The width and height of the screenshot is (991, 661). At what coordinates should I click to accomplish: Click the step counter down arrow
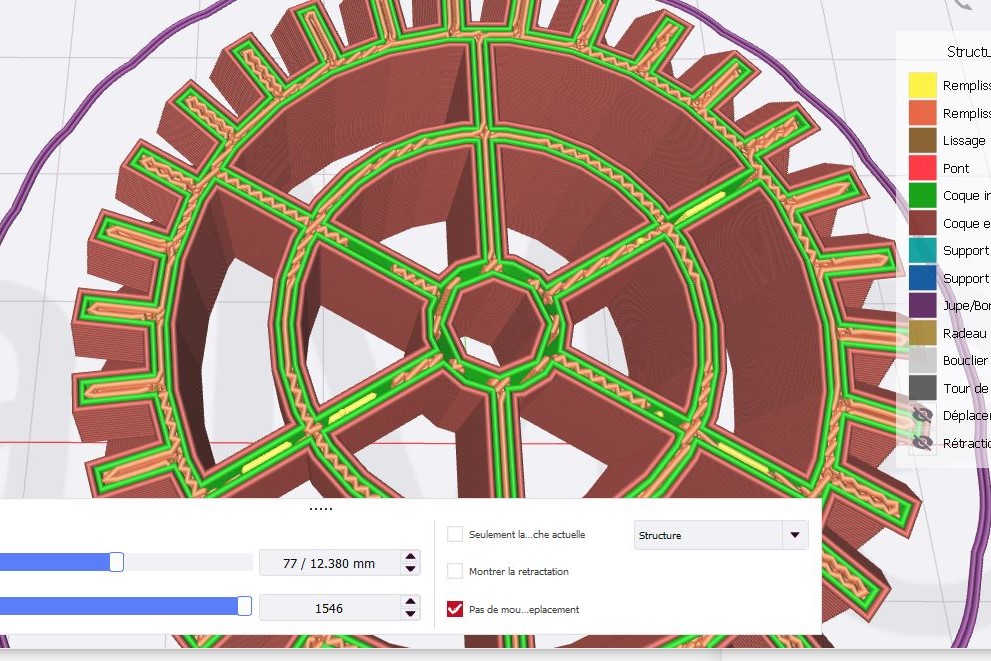tap(410, 613)
